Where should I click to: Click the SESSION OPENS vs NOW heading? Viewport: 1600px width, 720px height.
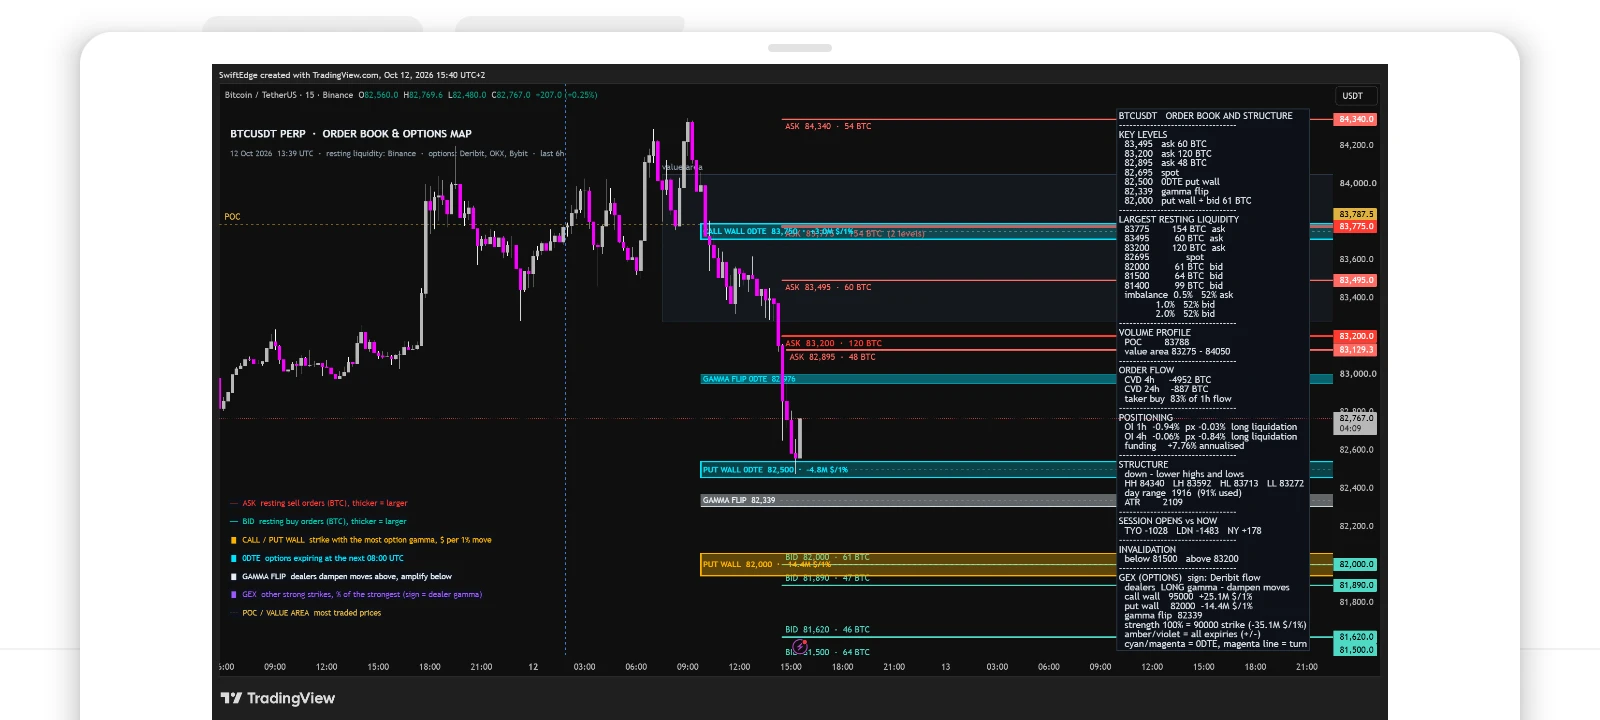pyautogui.click(x=1167, y=521)
